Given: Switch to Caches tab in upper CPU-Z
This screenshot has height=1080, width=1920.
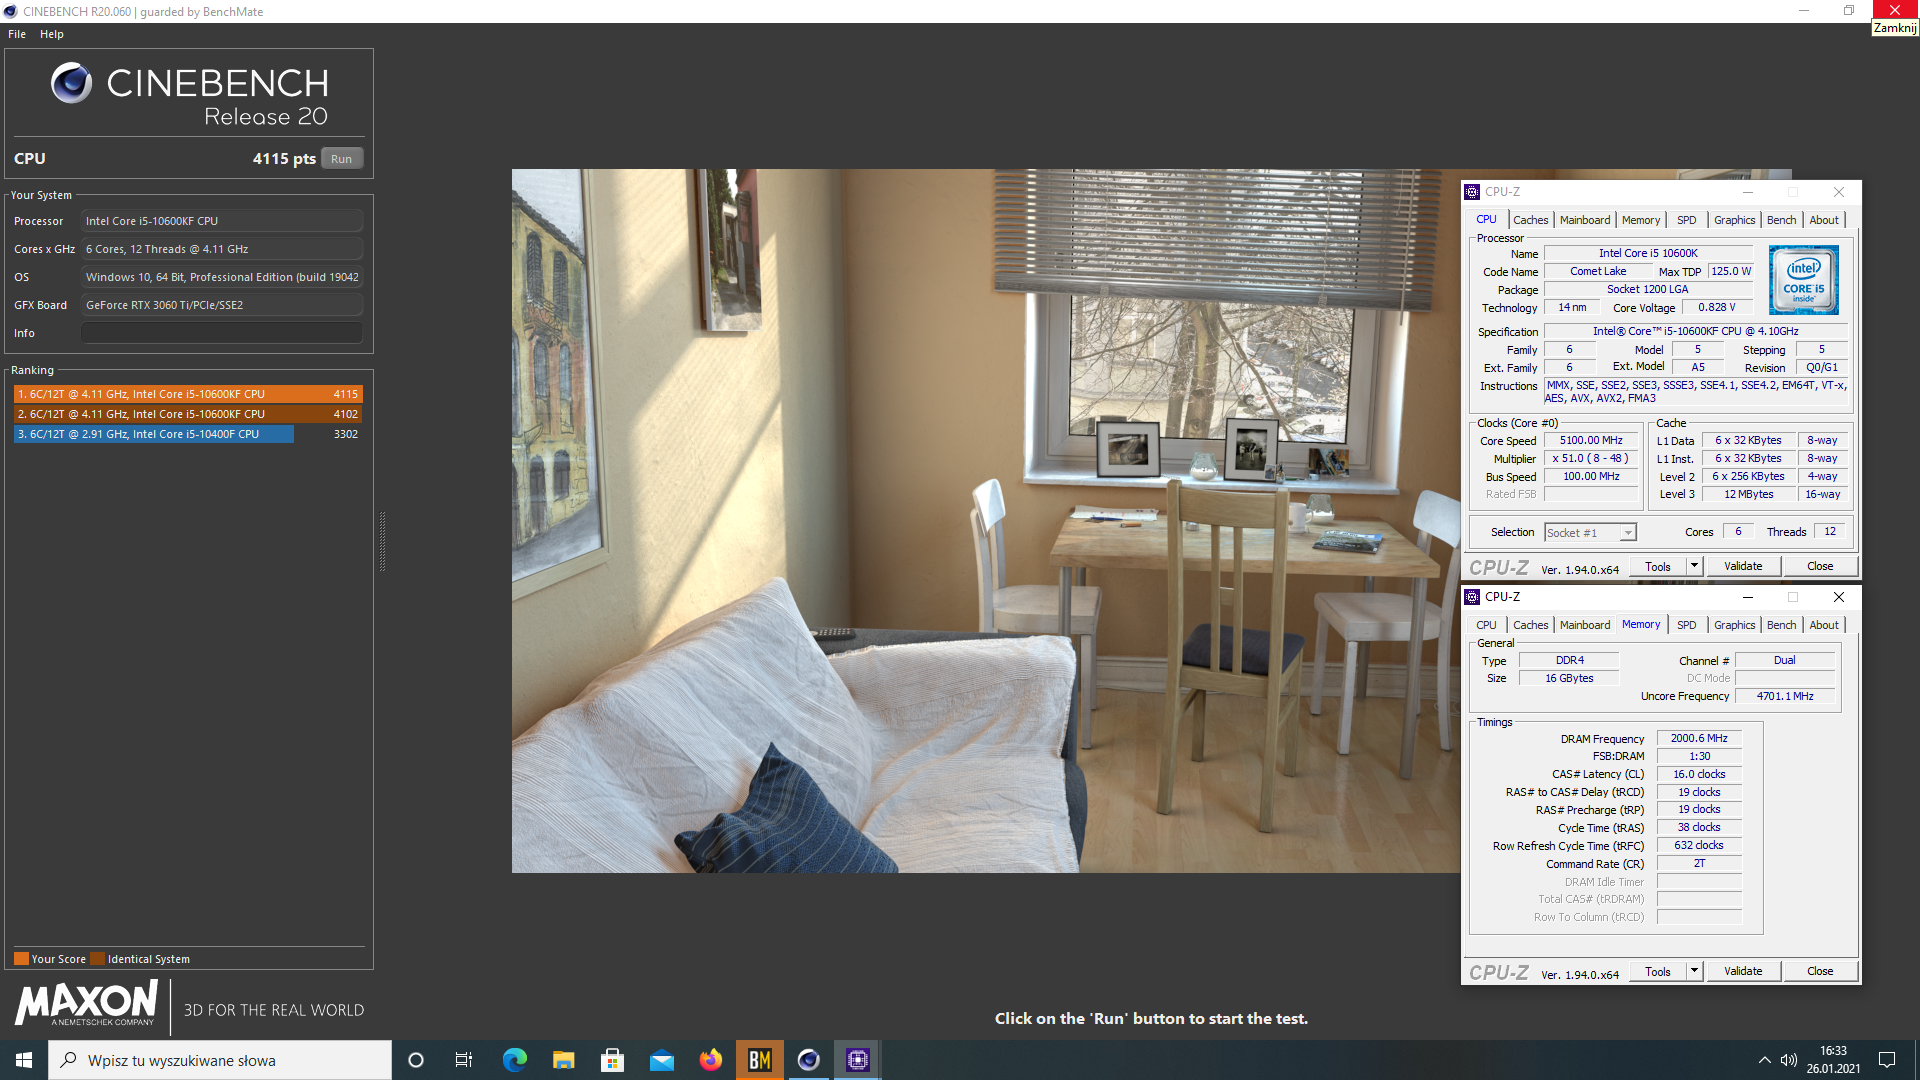Looking at the screenshot, I should click(x=1530, y=220).
